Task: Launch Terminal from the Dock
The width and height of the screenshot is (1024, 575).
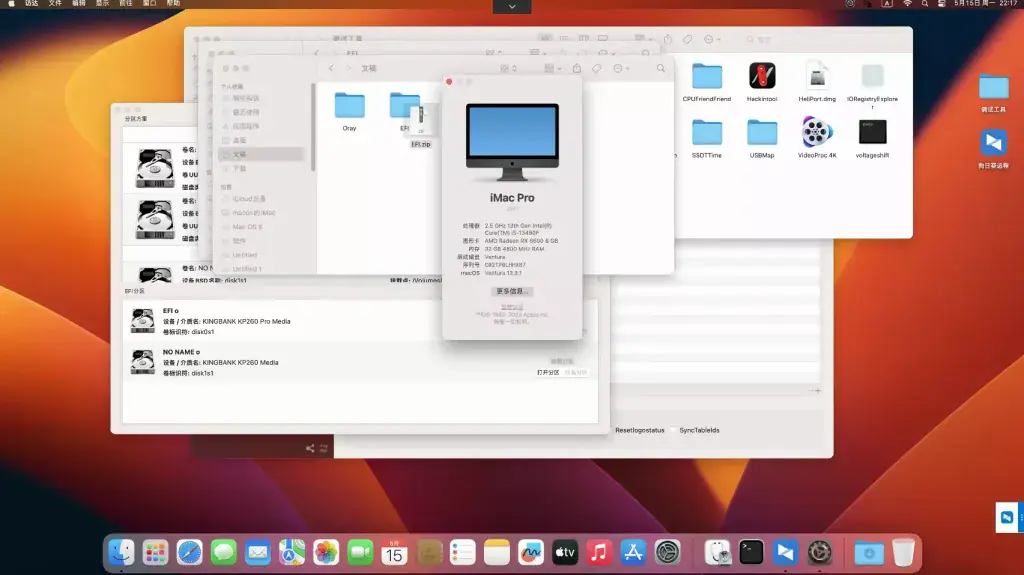Action: [x=751, y=553]
